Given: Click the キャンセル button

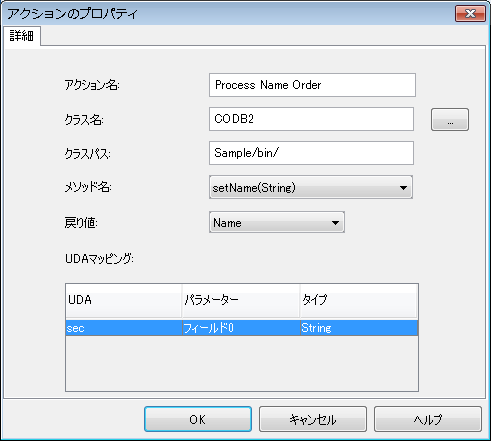Looking at the screenshot, I should pos(313,419).
